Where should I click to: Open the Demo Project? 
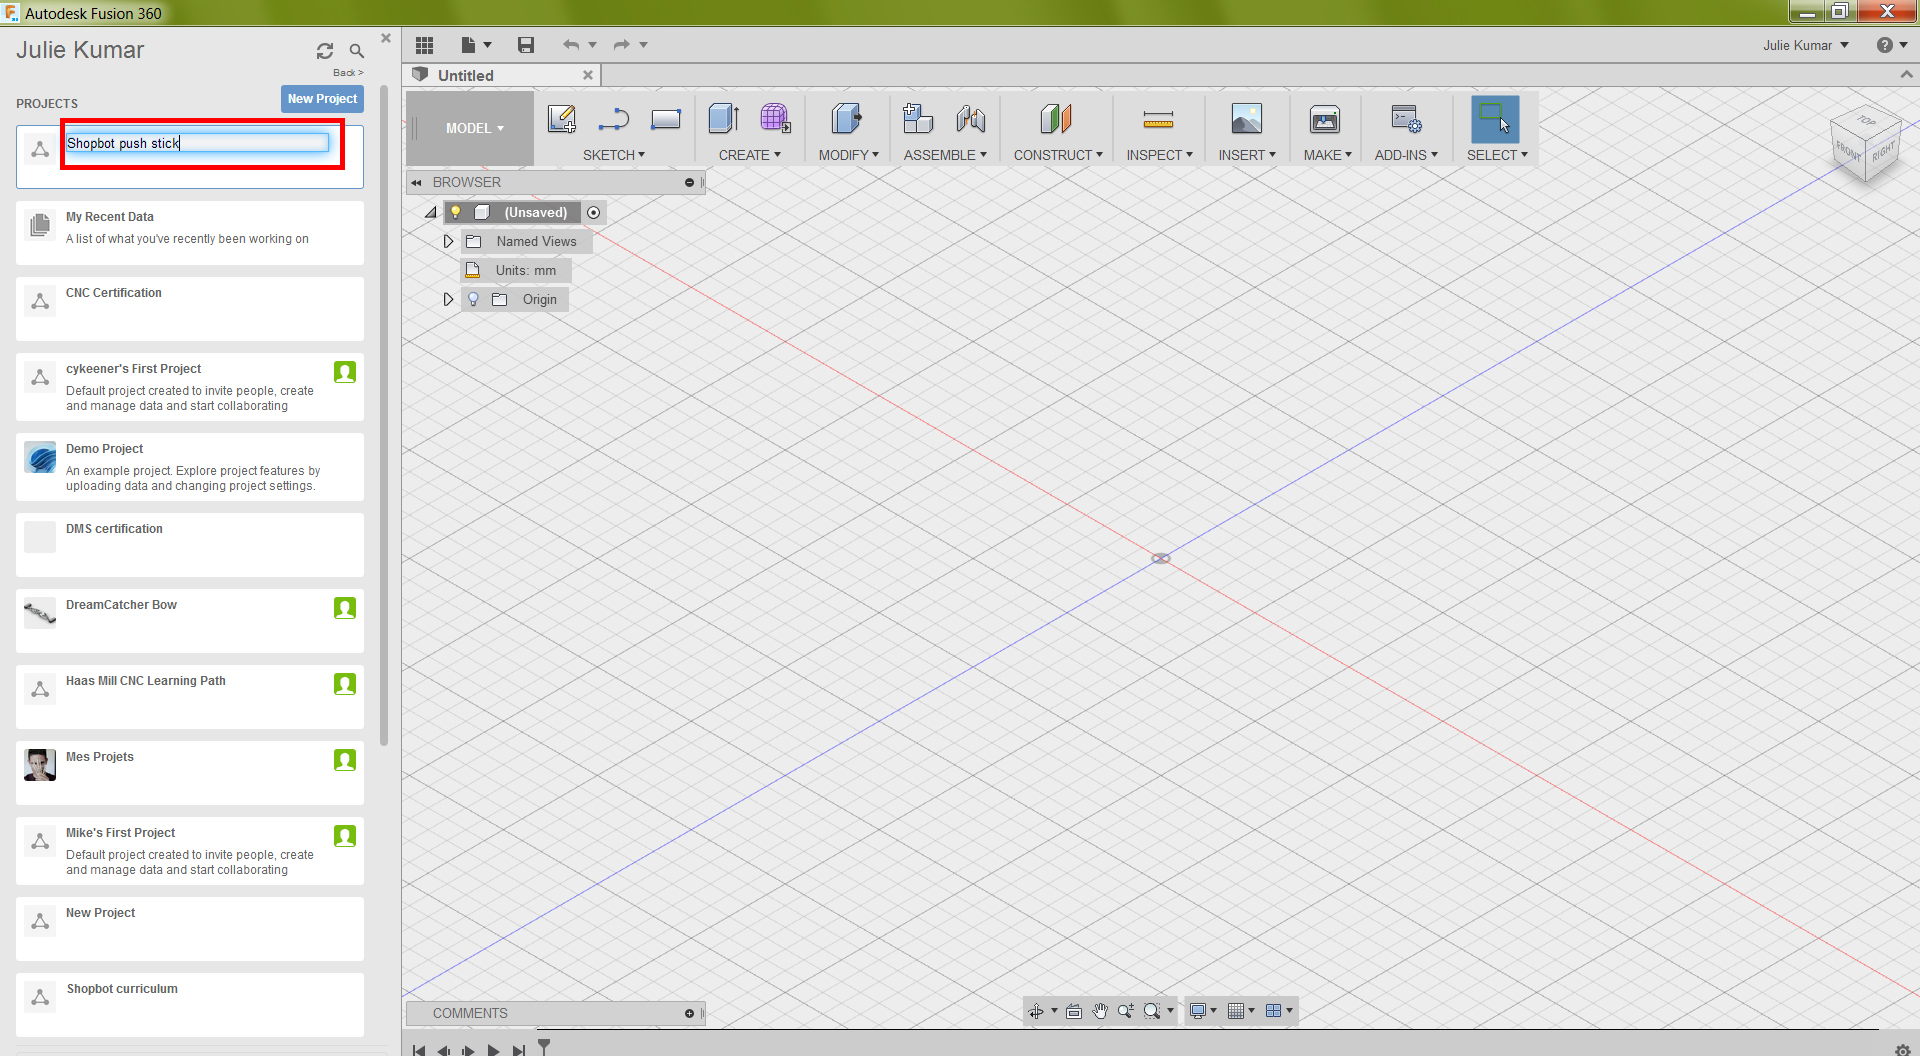point(190,467)
